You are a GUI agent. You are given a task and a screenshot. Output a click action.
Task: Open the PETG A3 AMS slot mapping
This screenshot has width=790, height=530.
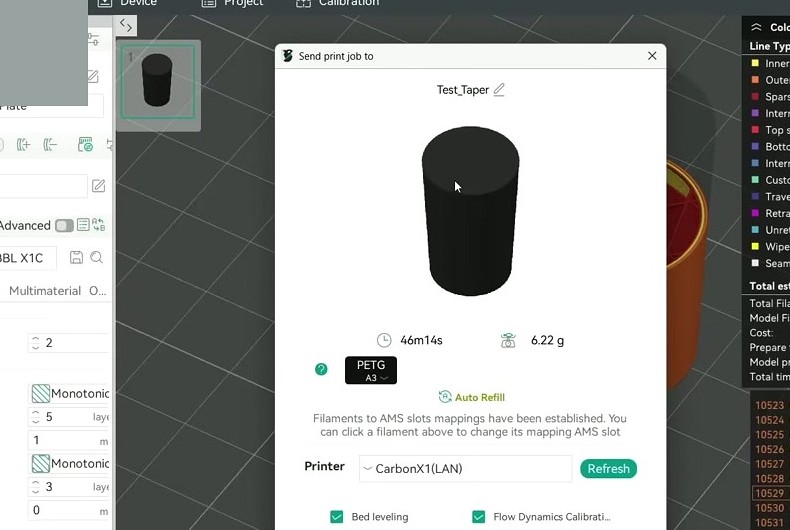click(371, 370)
